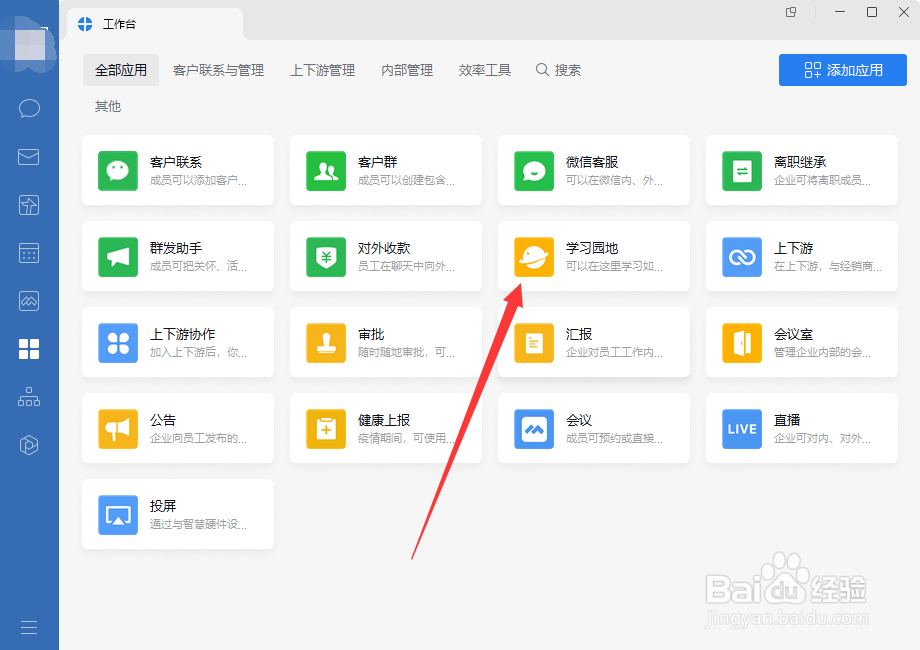Open the hamburger menu at sidebar bottom
The width and height of the screenshot is (920, 650).
pos(29,627)
